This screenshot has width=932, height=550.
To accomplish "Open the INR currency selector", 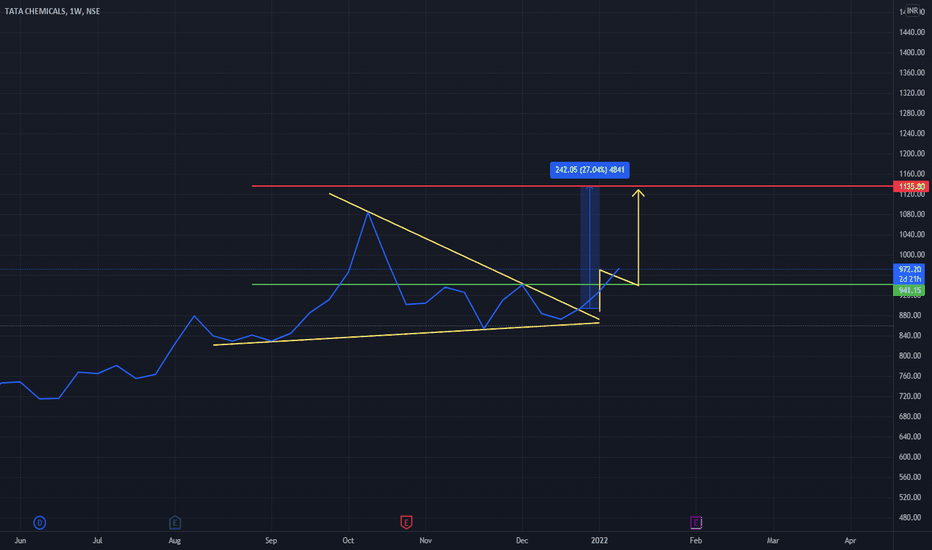I will (912, 11).
